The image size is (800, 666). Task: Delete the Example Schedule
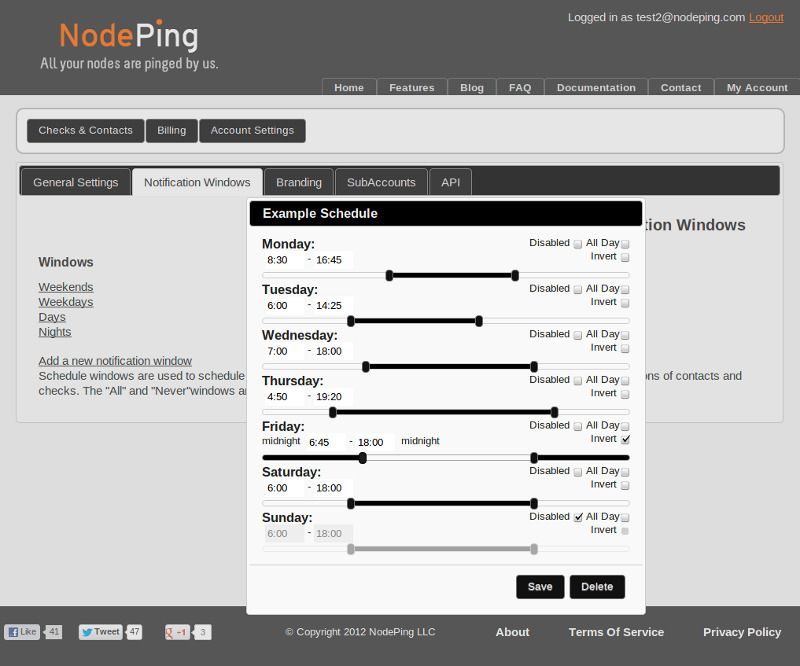[x=597, y=587]
